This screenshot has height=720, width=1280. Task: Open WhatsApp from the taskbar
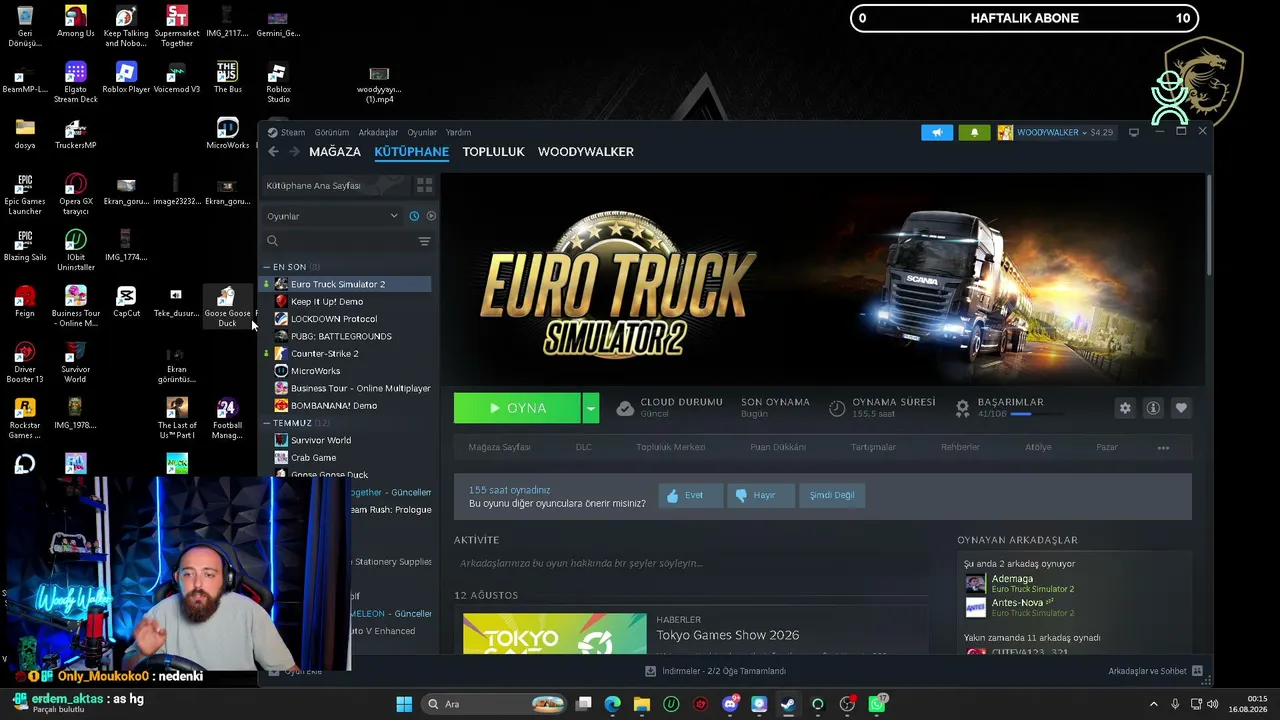[877, 704]
